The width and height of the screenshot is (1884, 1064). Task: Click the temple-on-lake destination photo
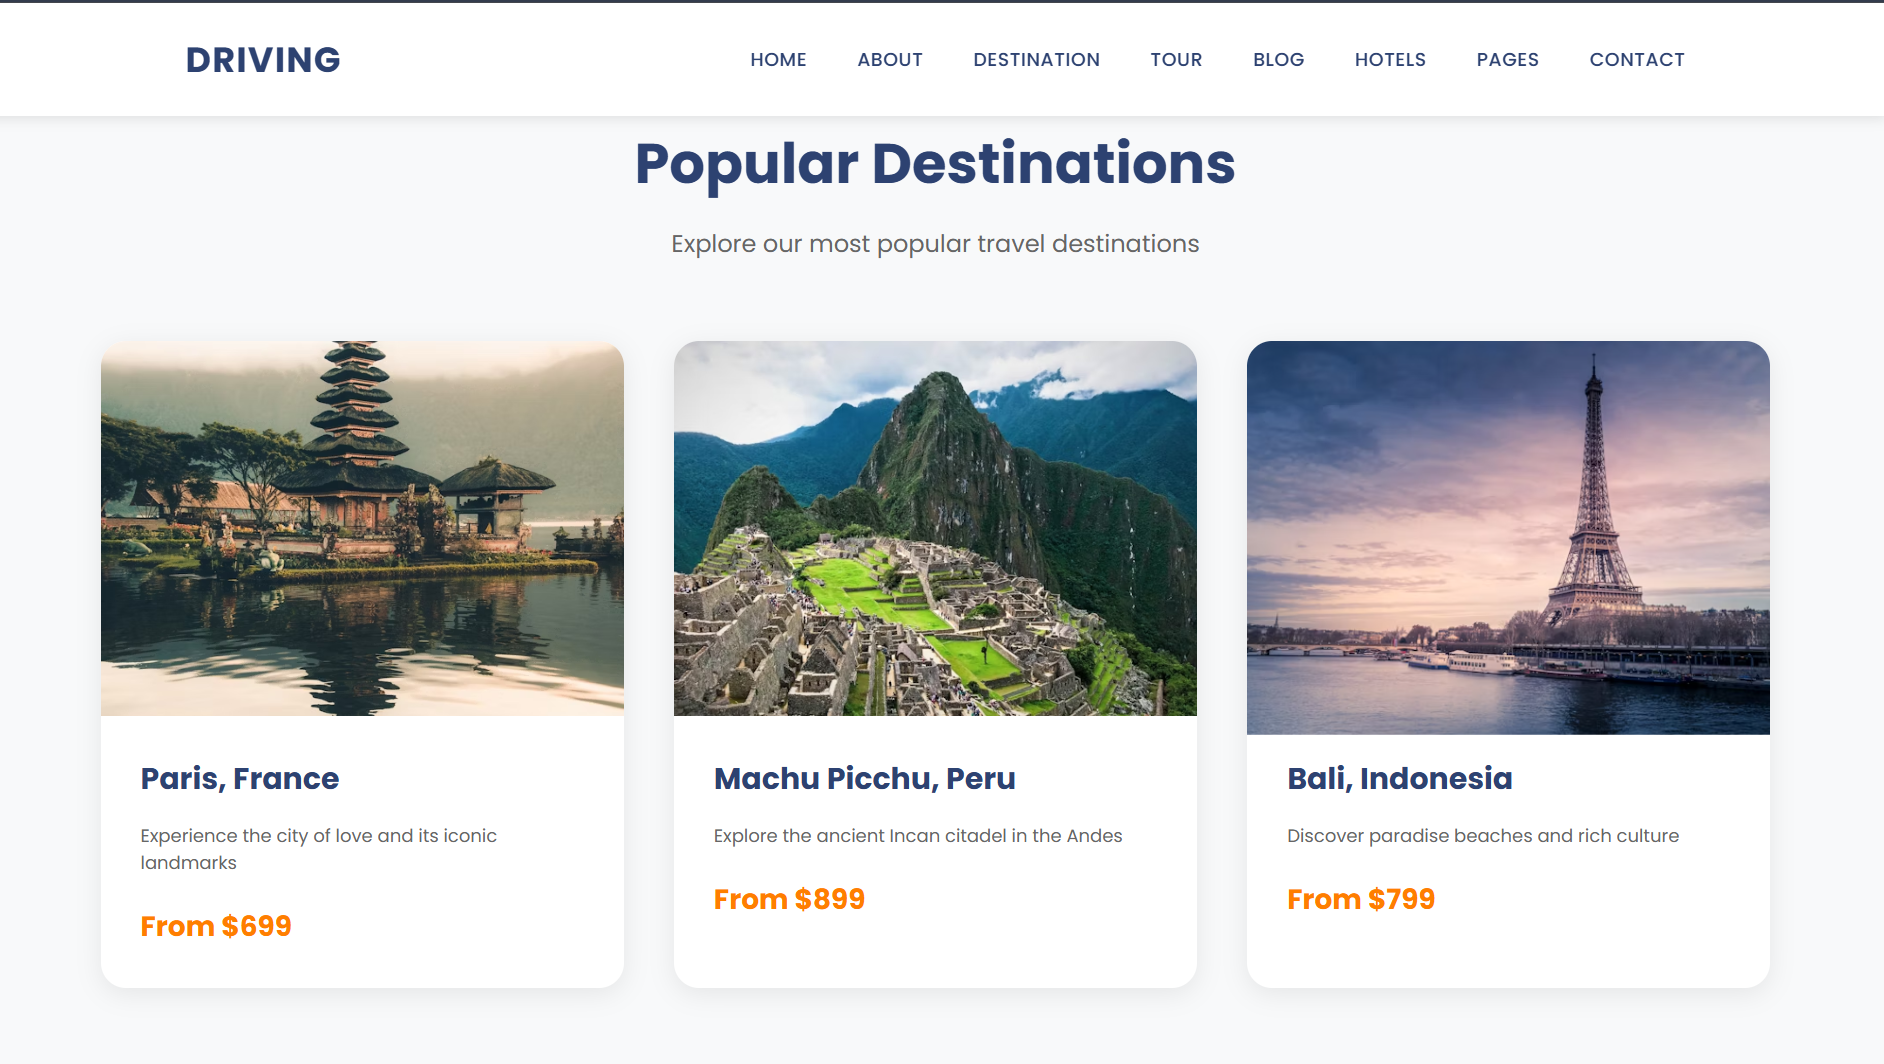pos(362,528)
